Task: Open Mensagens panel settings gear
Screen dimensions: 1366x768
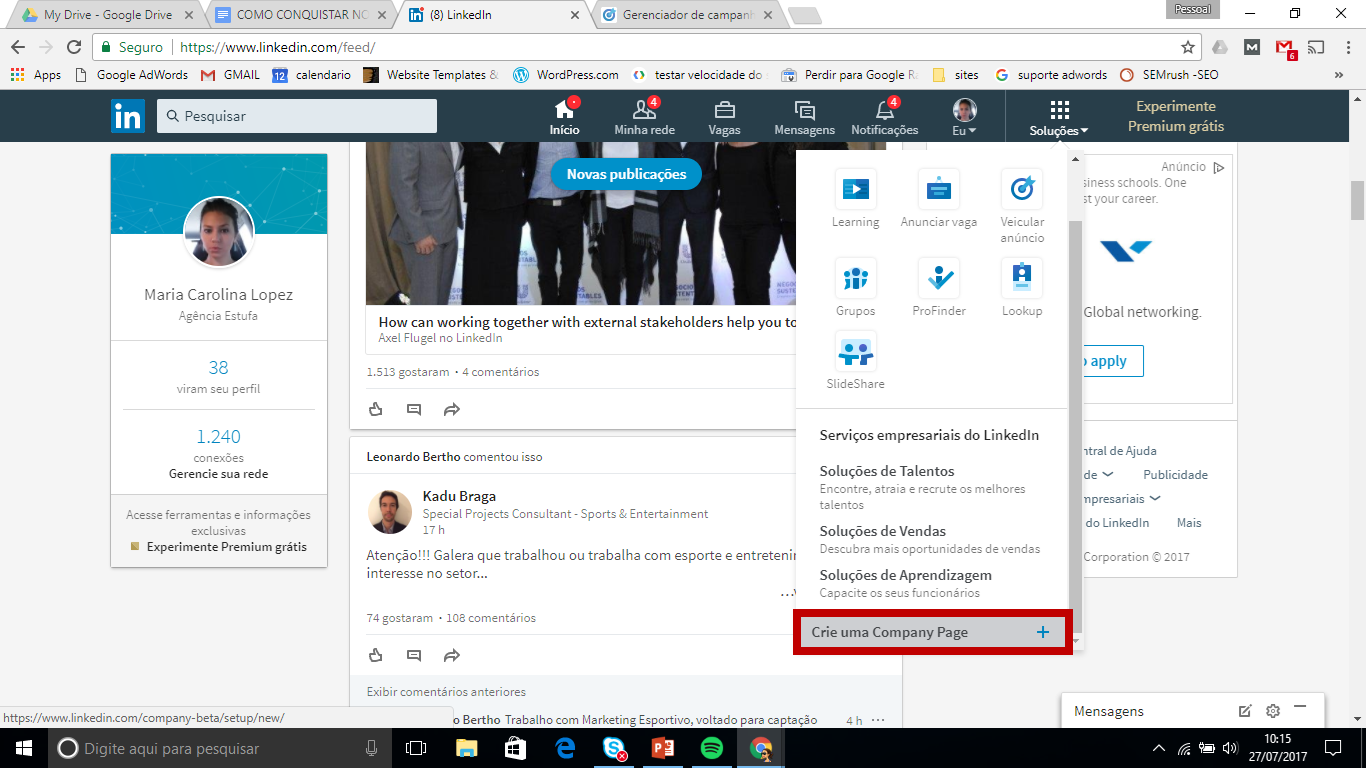Action: click(1273, 711)
